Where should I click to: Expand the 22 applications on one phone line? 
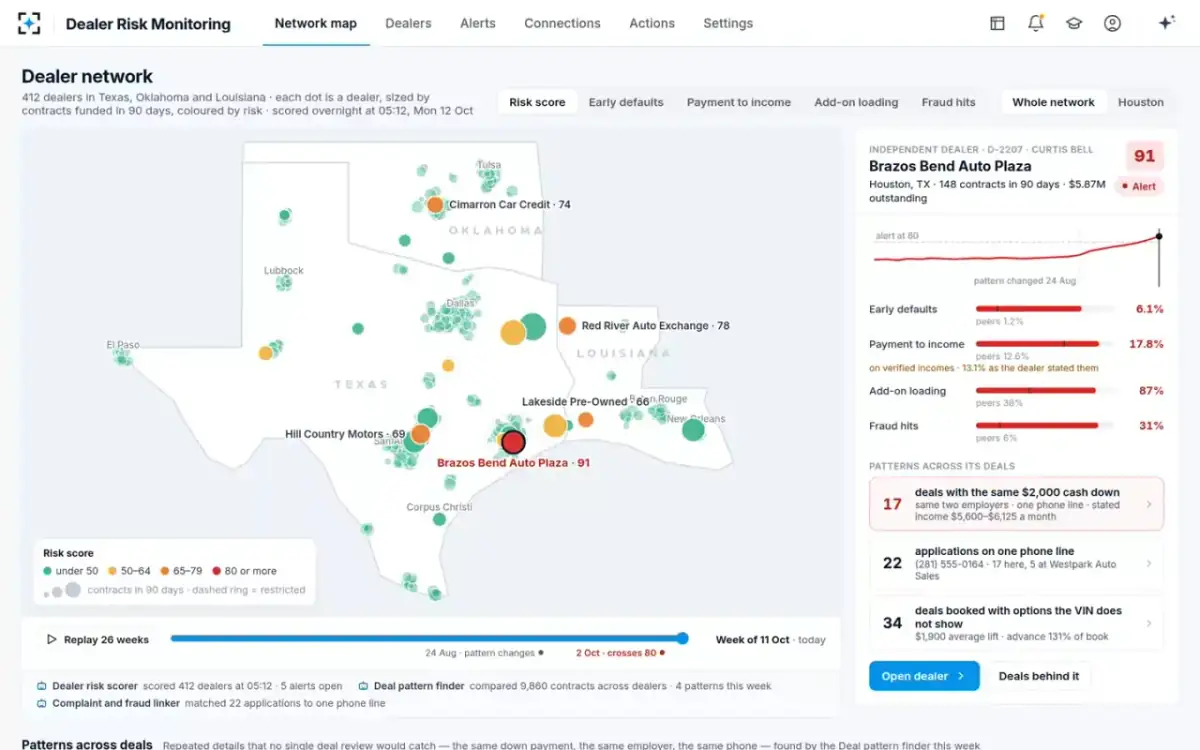pos(1016,563)
